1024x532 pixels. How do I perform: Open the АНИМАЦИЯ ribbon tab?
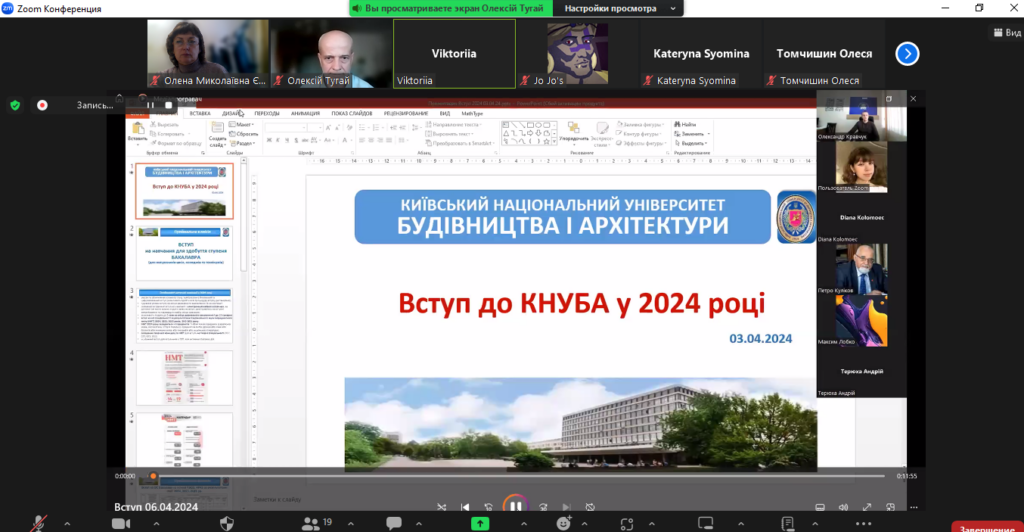click(x=305, y=114)
